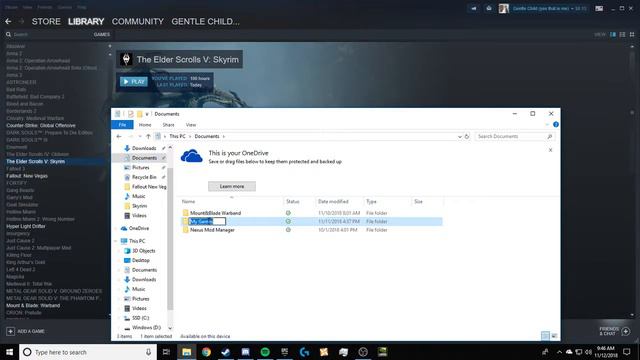
Task: Select Hyper Light Drifter in Steam library
Action: 26,226
